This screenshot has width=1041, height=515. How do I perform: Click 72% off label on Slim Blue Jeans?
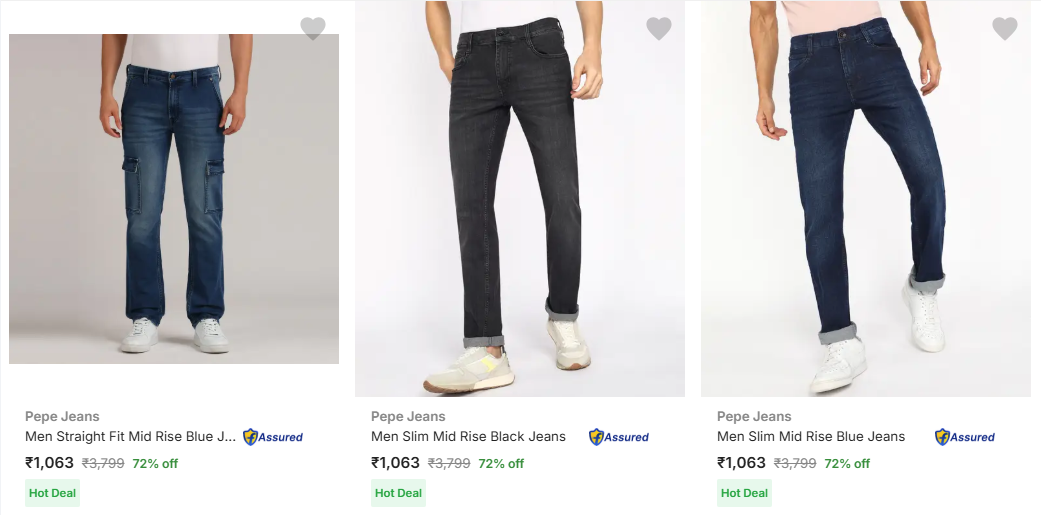tap(847, 464)
